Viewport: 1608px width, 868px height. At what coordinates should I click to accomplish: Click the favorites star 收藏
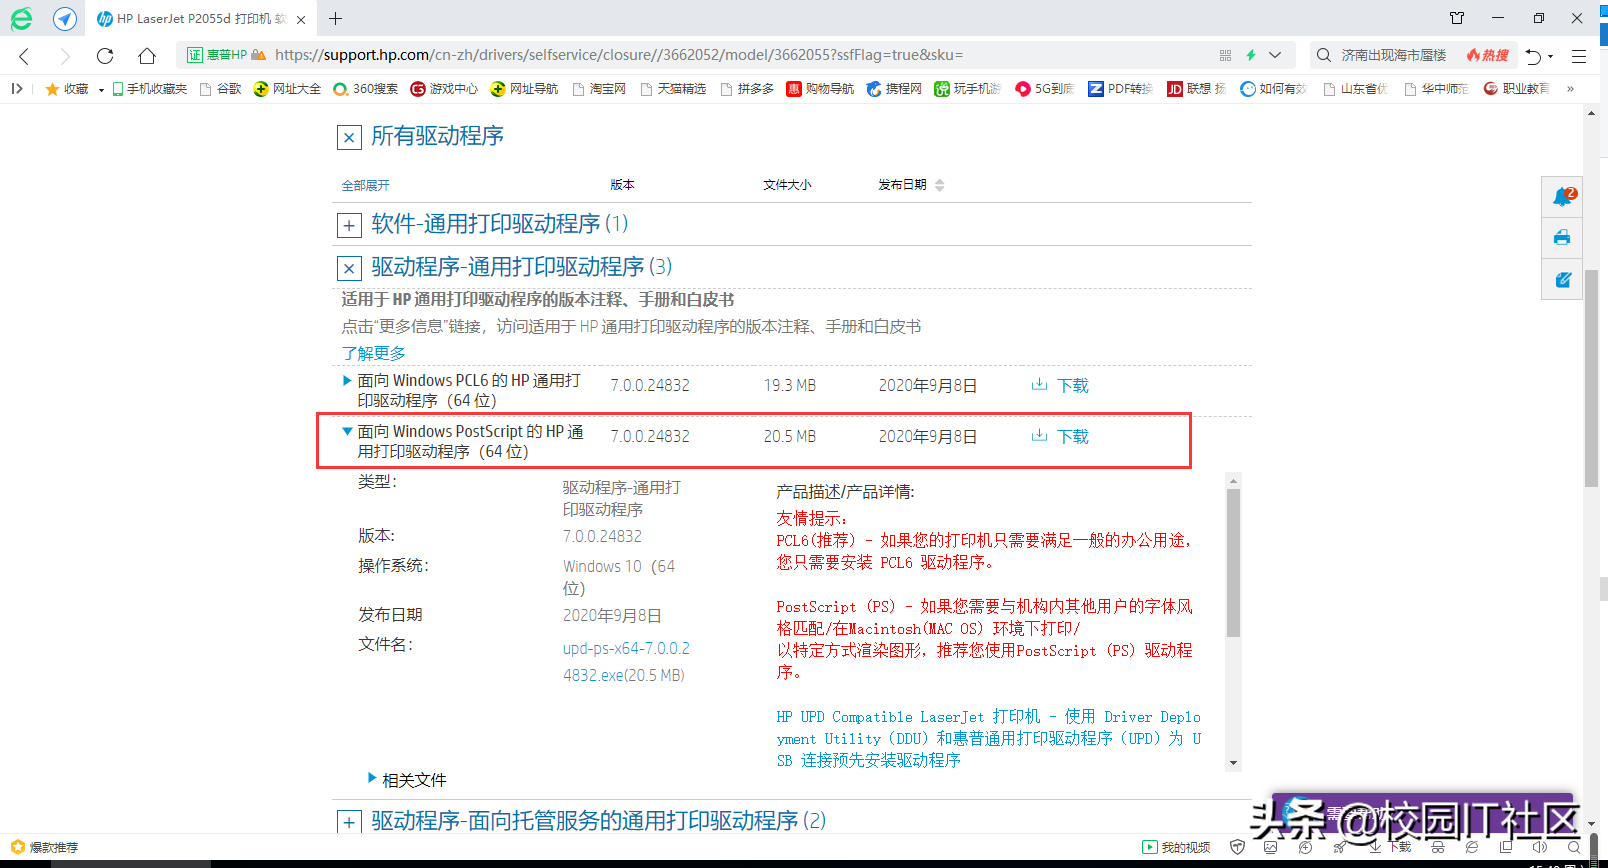pos(67,89)
